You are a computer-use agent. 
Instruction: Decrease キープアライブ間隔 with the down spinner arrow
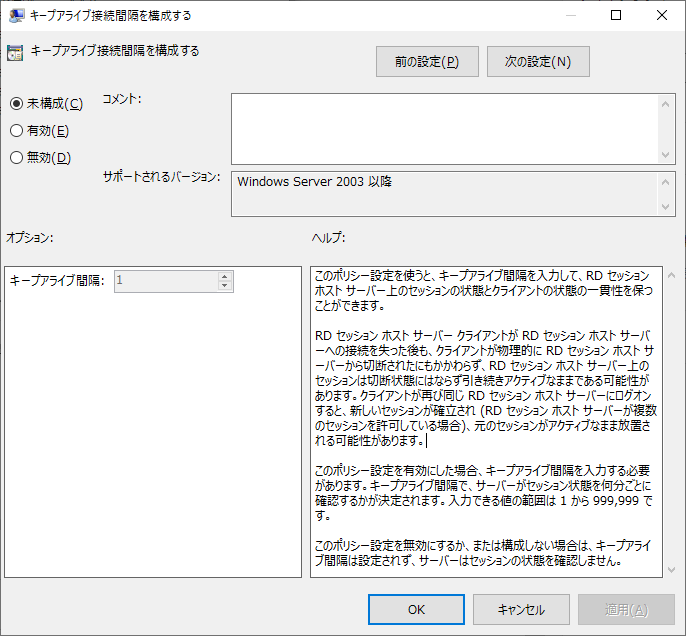pos(224,286)
